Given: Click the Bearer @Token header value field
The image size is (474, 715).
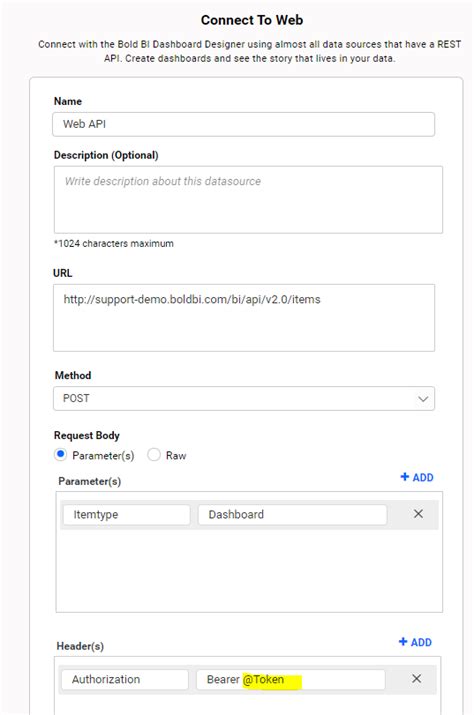Looking at the screenshot, I should coord(291,679).
